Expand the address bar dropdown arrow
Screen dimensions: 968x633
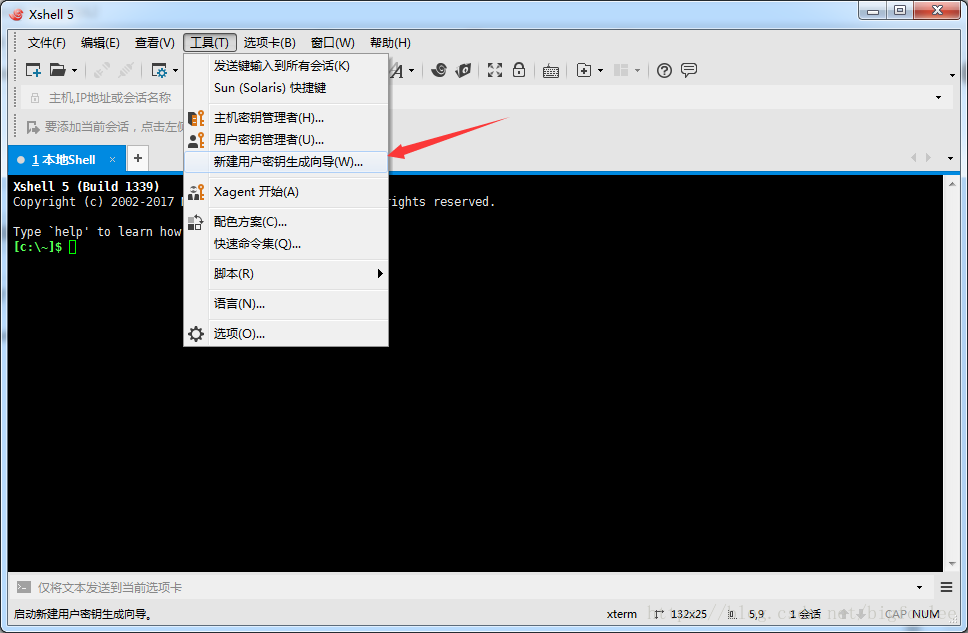click(x=938, y=98)
